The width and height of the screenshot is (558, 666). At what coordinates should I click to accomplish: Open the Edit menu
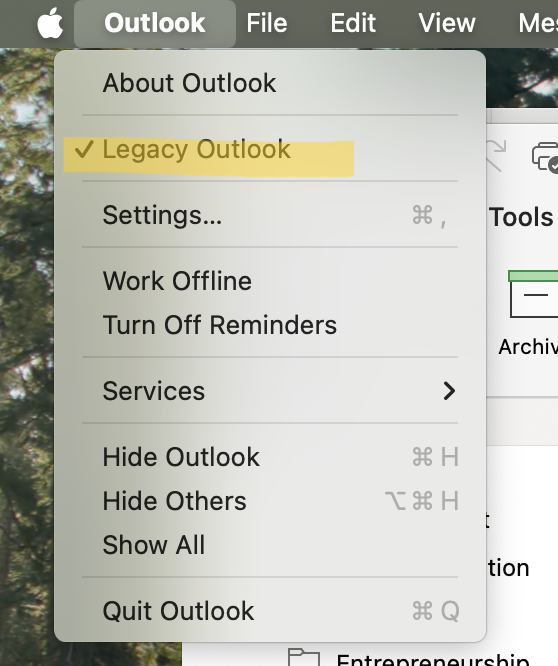[353, 23]
